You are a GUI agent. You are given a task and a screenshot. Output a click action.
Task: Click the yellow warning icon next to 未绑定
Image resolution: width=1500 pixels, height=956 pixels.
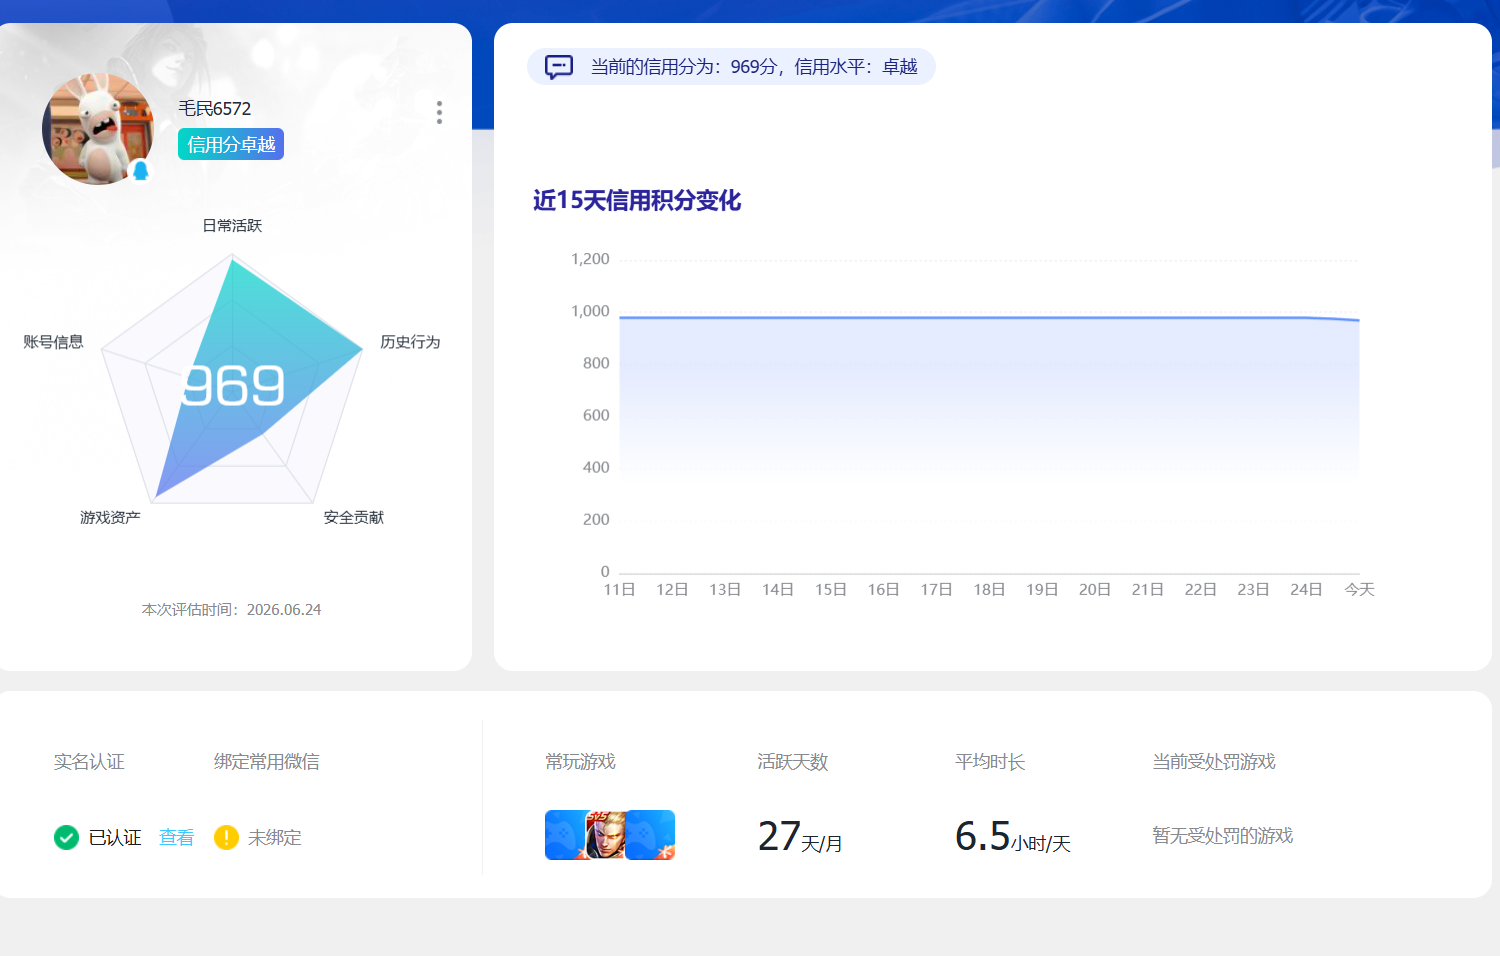click(x=226, y=837)
